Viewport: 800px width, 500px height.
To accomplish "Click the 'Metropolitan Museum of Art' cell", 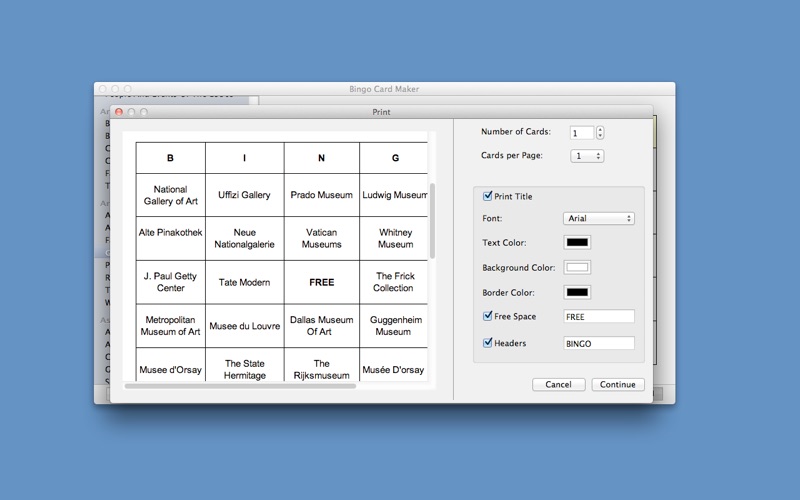I will point(171,326).
